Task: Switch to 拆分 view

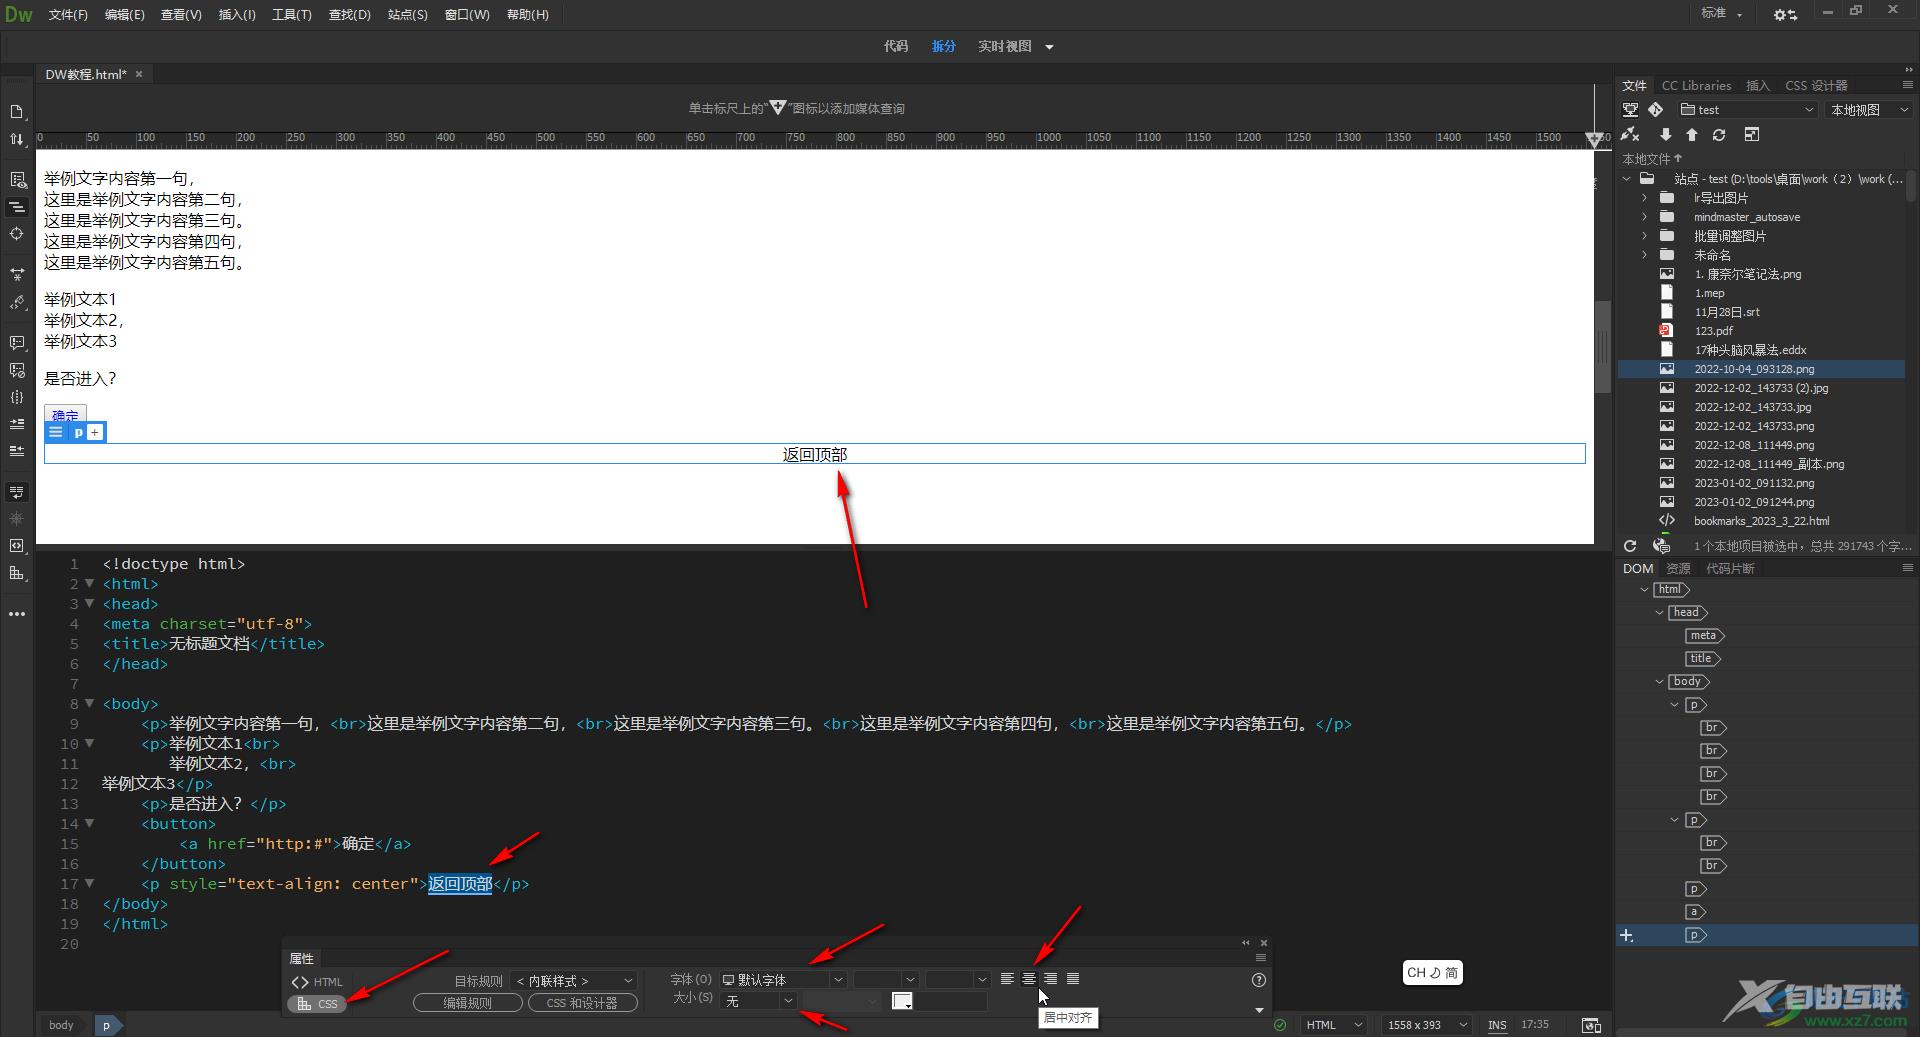Action: [944, 46]
